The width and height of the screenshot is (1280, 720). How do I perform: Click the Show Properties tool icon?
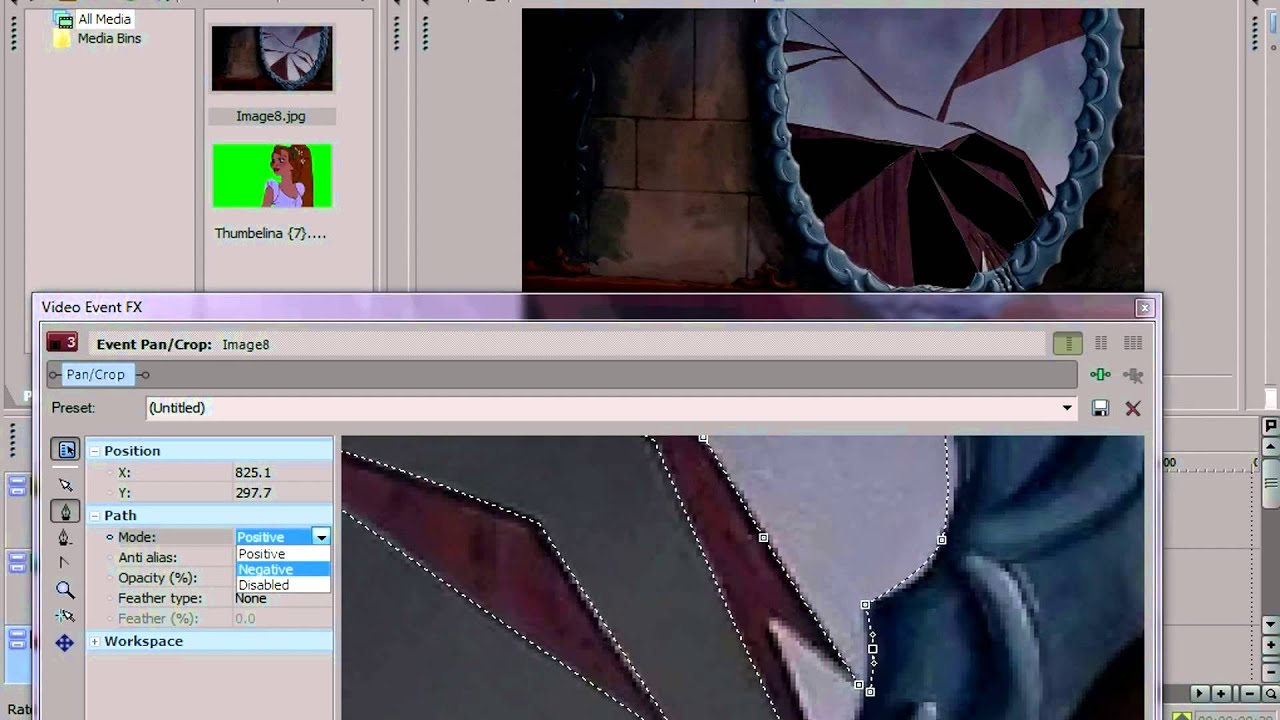(65, 450)
